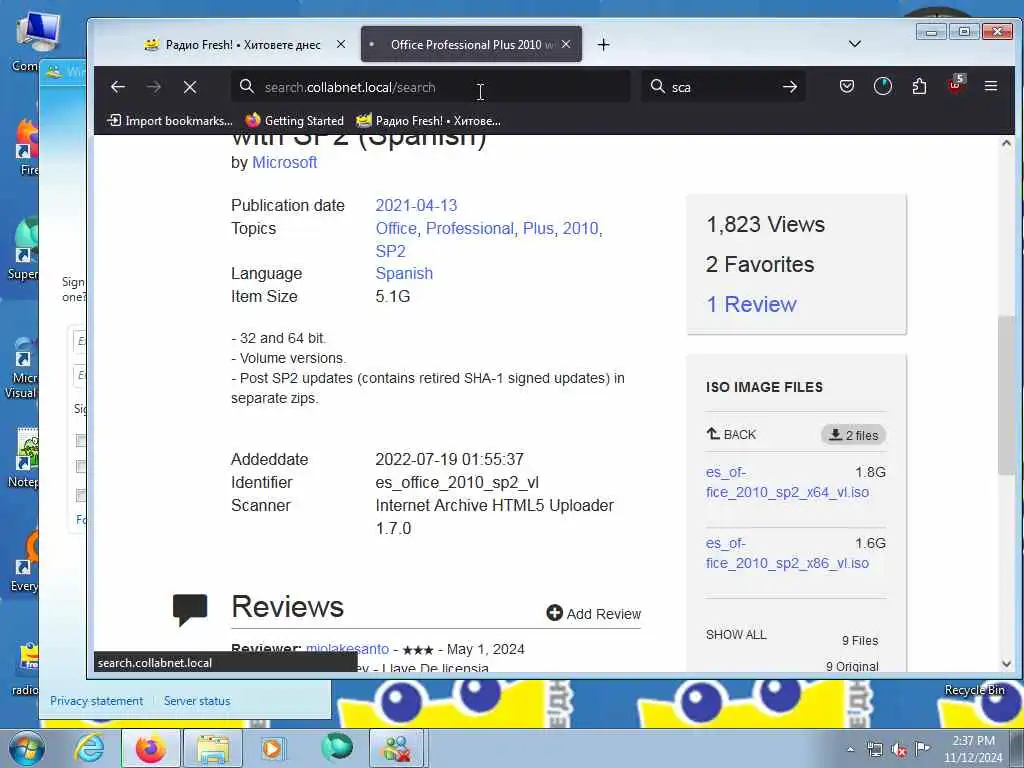The image size is (1024, 768).
Task: Open Getting Started bookmark
Action: tap(295, 121)
